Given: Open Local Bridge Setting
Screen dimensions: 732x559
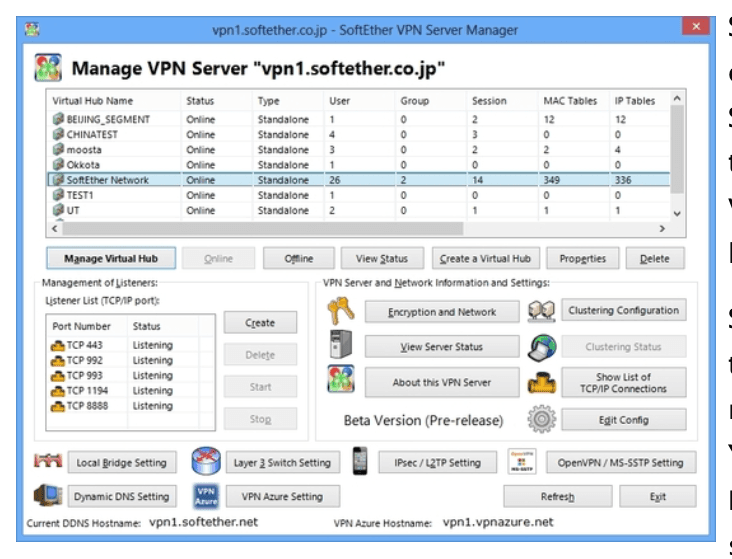Looking at the screenshot, I should tap(121, 462).
